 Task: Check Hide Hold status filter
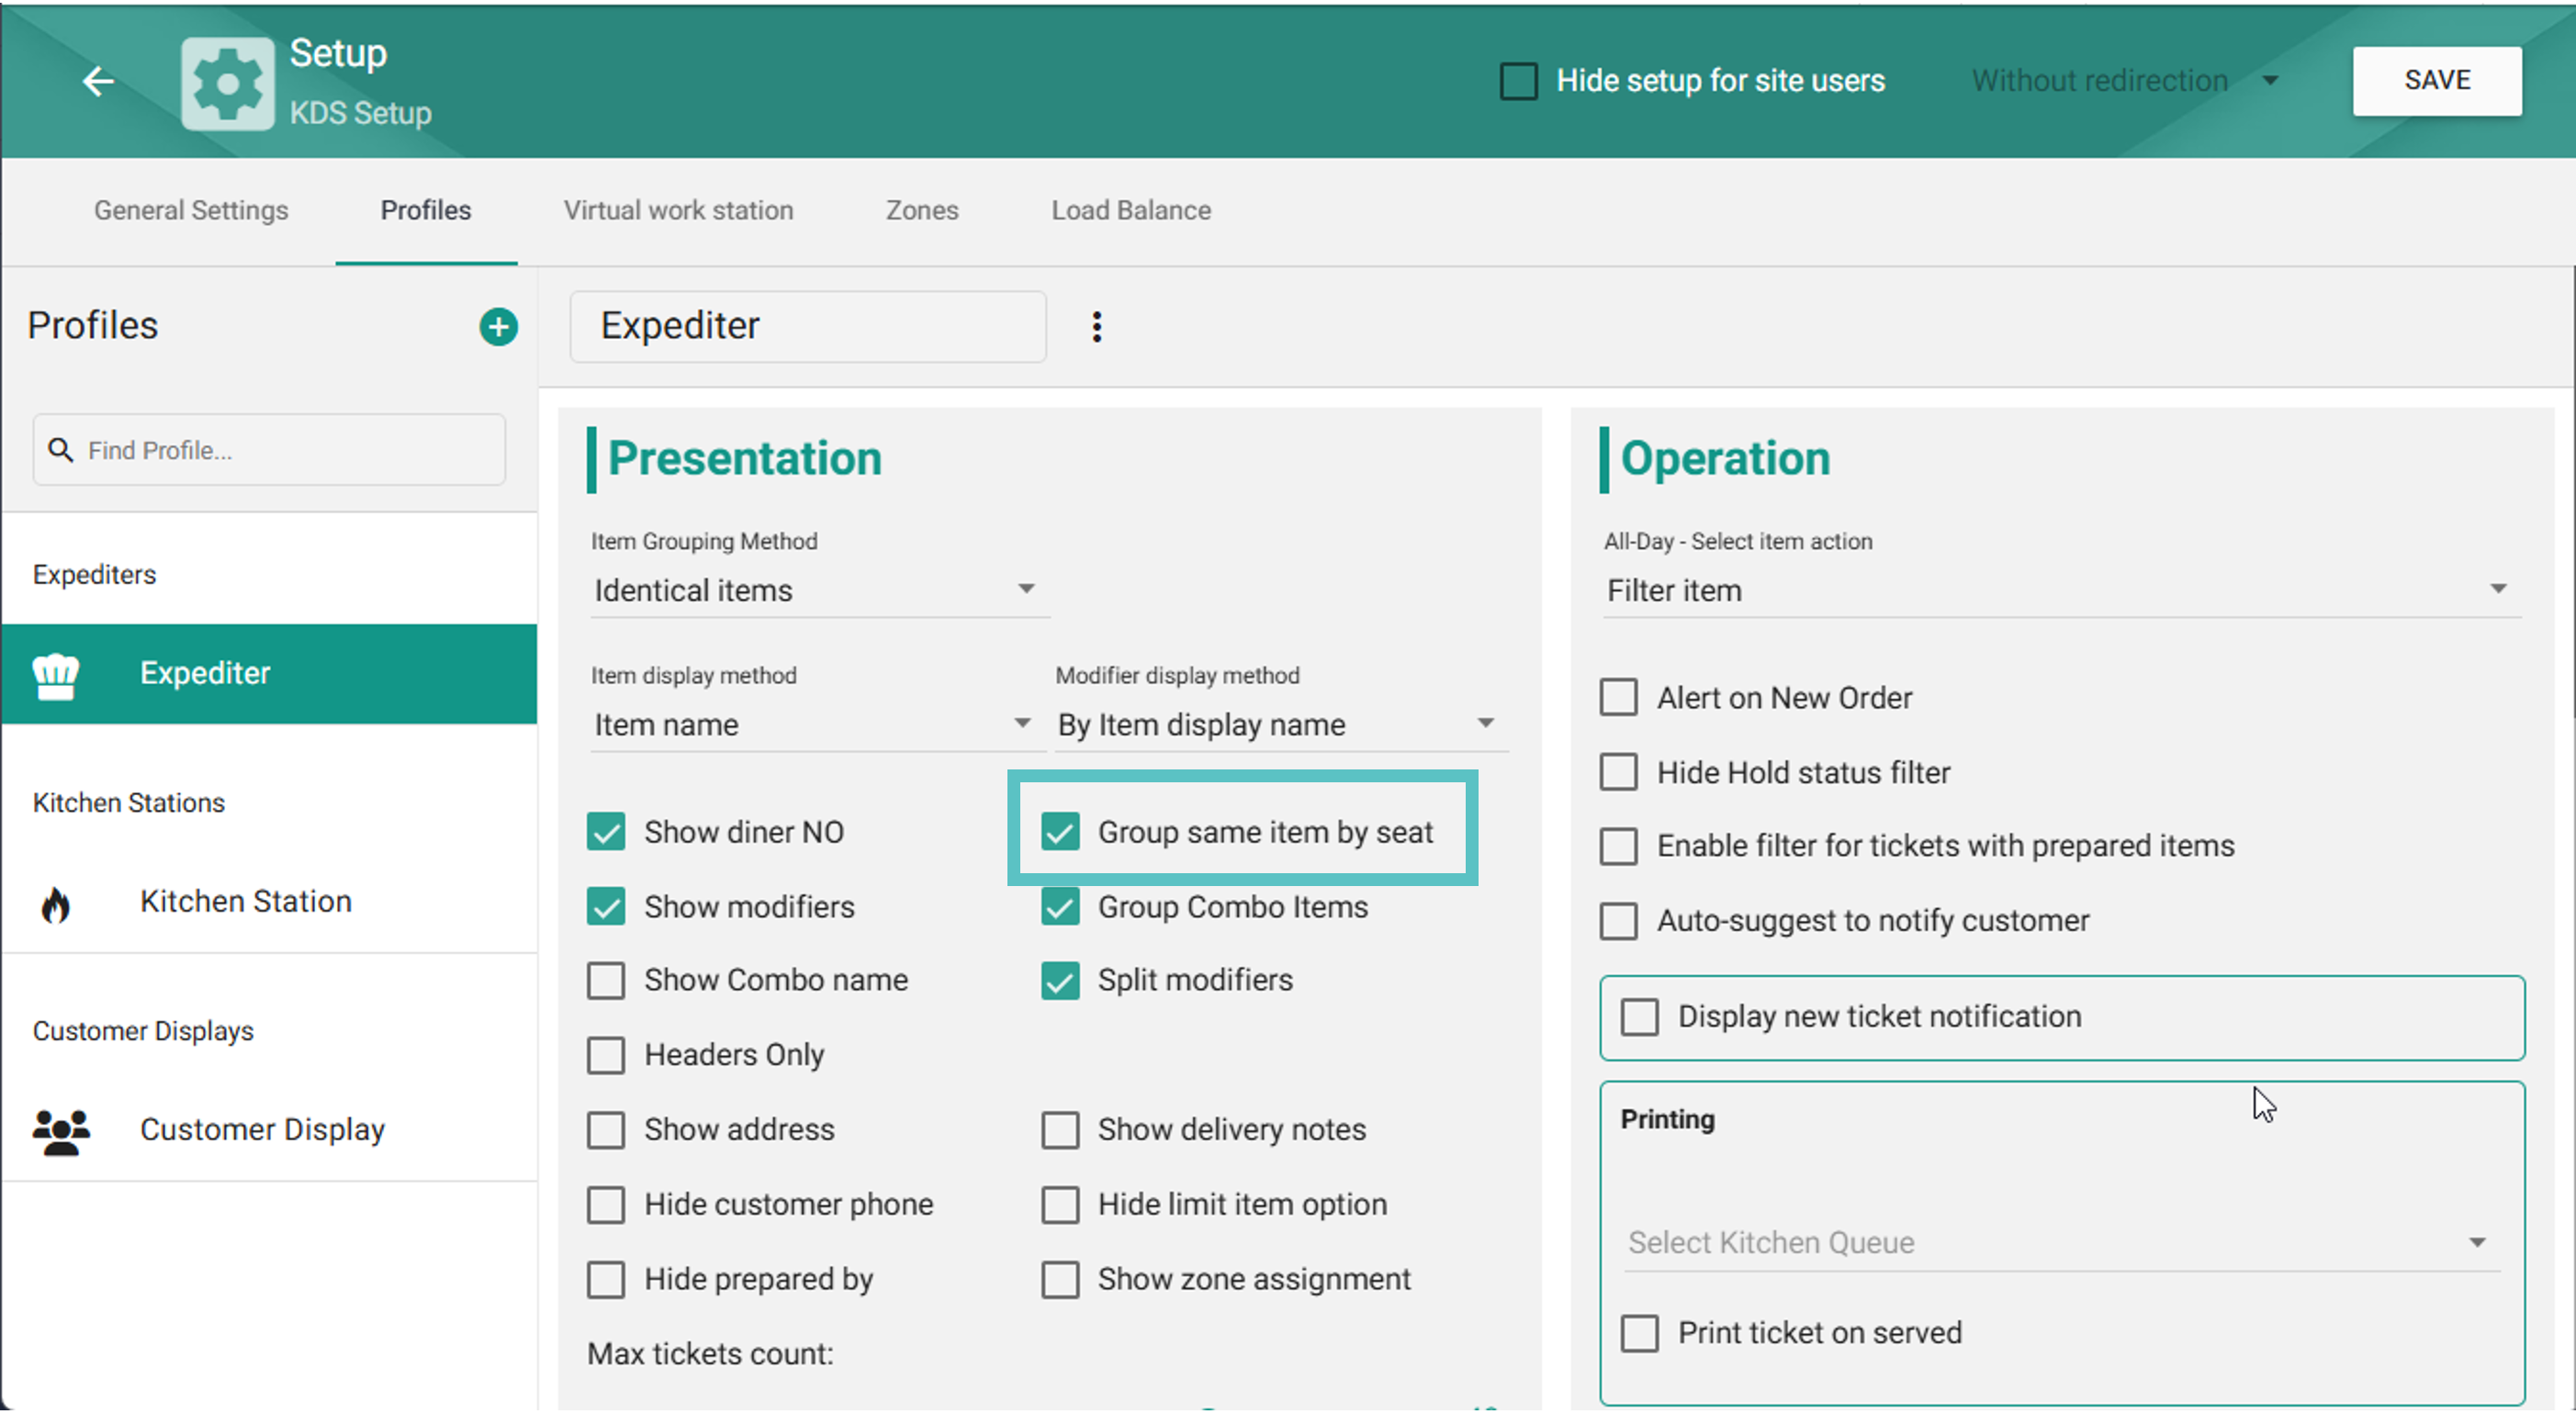coord(1619,773)
